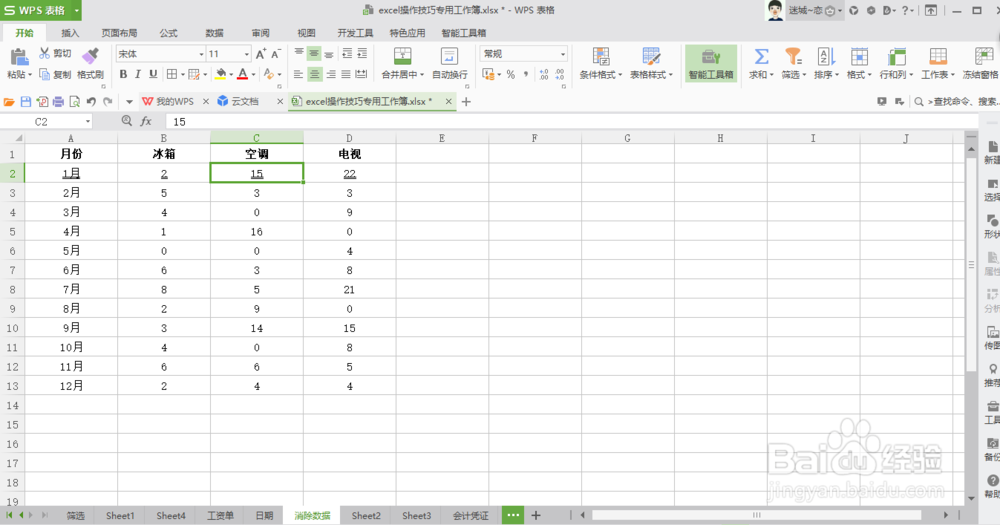Click the Print icon in quick toolbar
The width and height of the screenshot is (1000, 525).
[x=58, y=101]
